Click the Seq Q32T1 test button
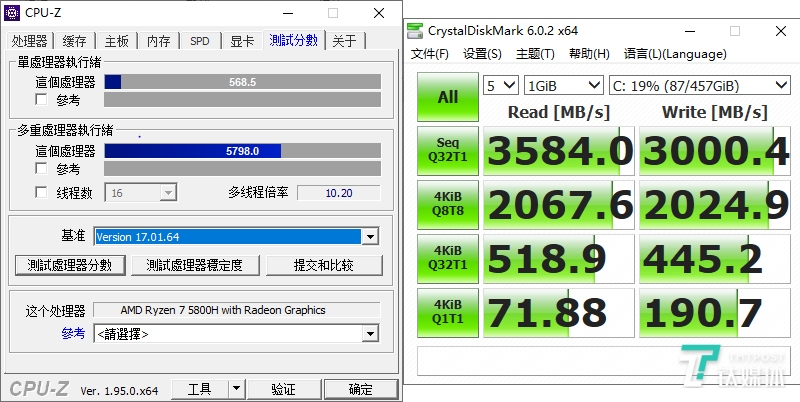Viewport: 800px width, 402px height. tap(448, 150)
